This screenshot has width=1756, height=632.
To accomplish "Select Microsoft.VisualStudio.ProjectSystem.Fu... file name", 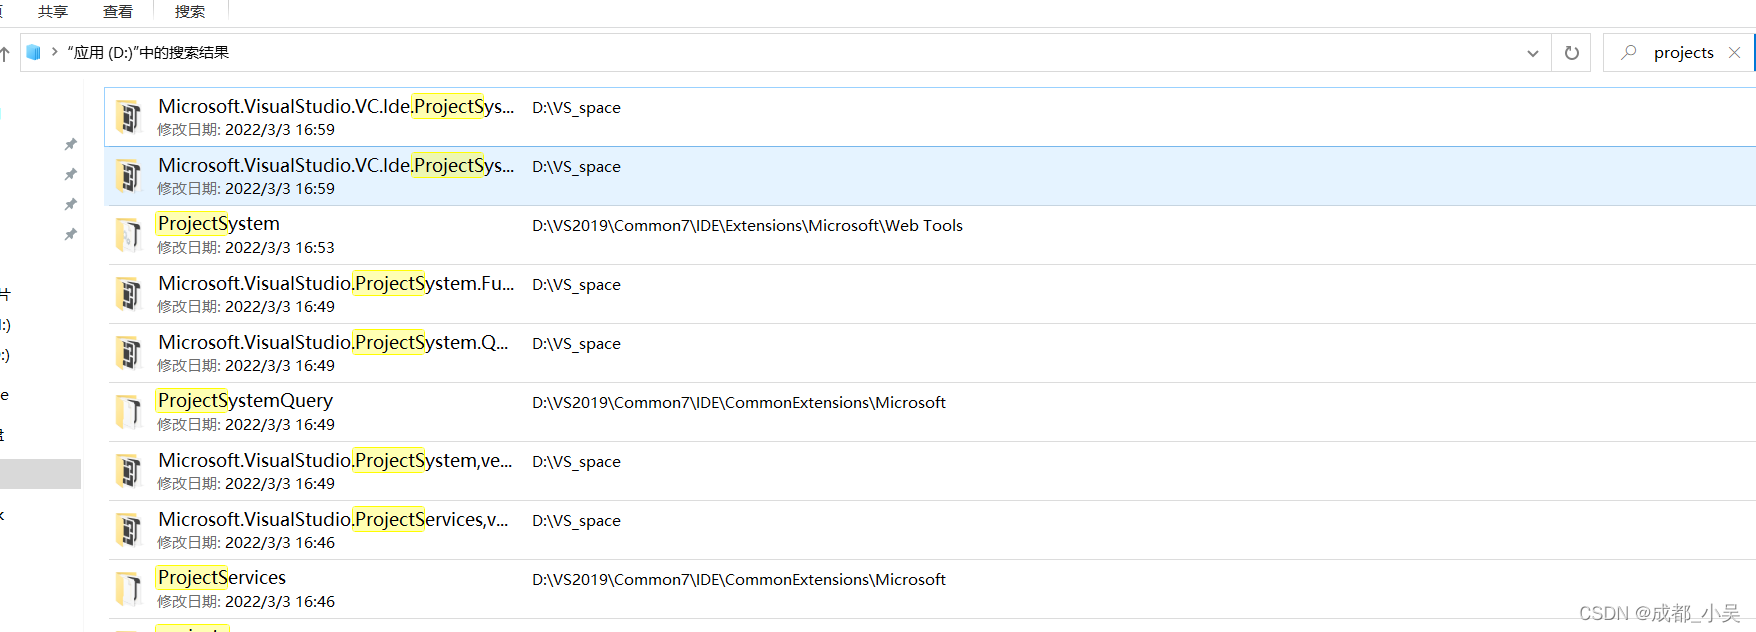I will click(336, 283).
